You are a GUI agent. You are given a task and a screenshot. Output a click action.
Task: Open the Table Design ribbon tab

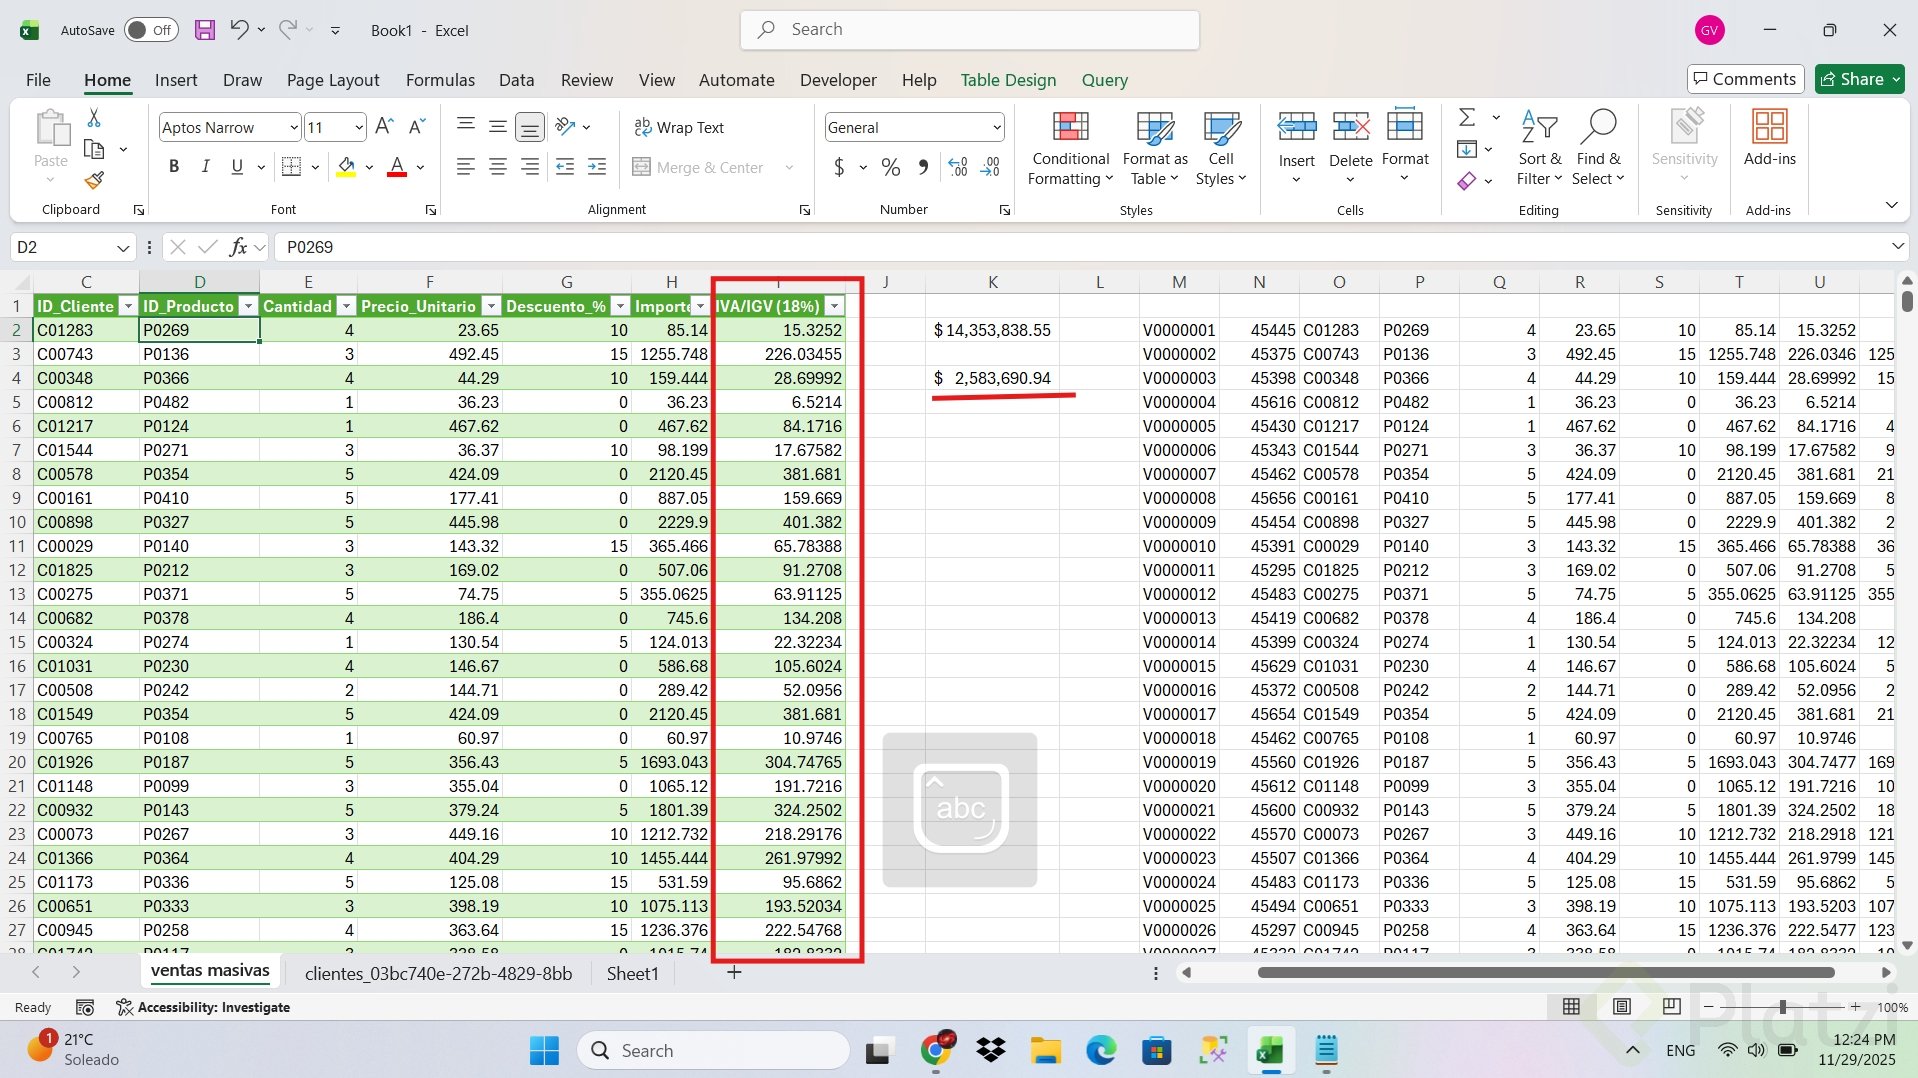(1008, 80)
